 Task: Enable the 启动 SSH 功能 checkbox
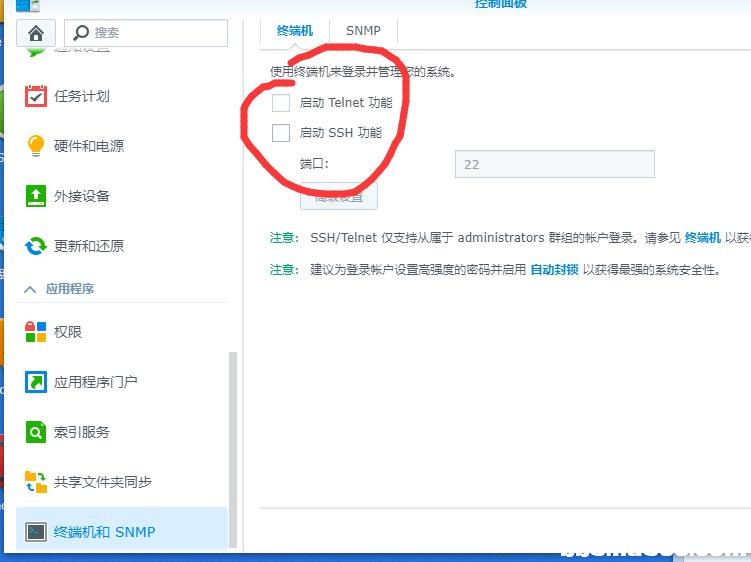point(281,133)
